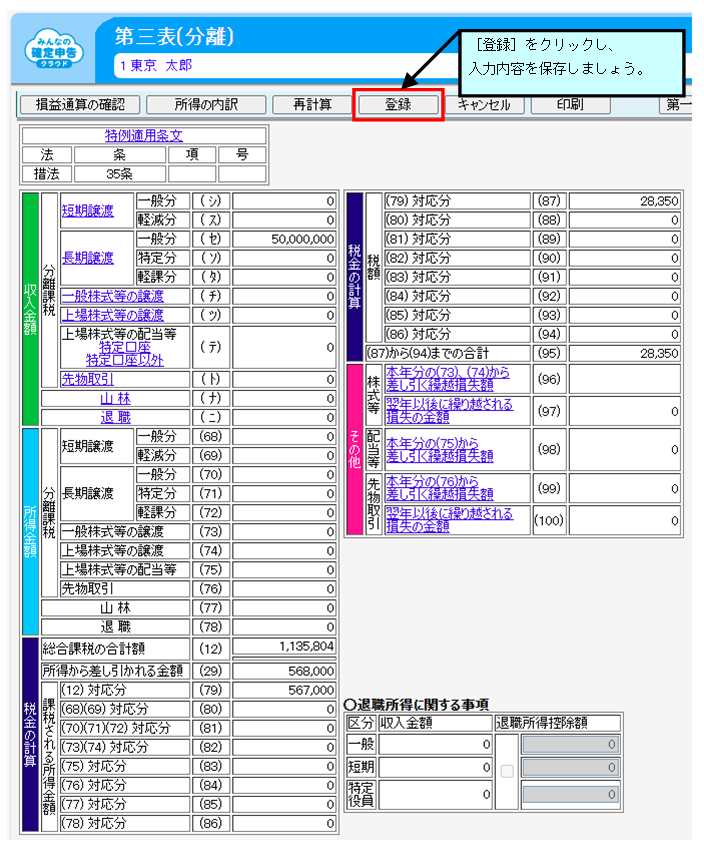Open the 上場株式等の譲渡 link
Image resolution: width=704 pixels, height=851 pixels.
tap(112, 315)
